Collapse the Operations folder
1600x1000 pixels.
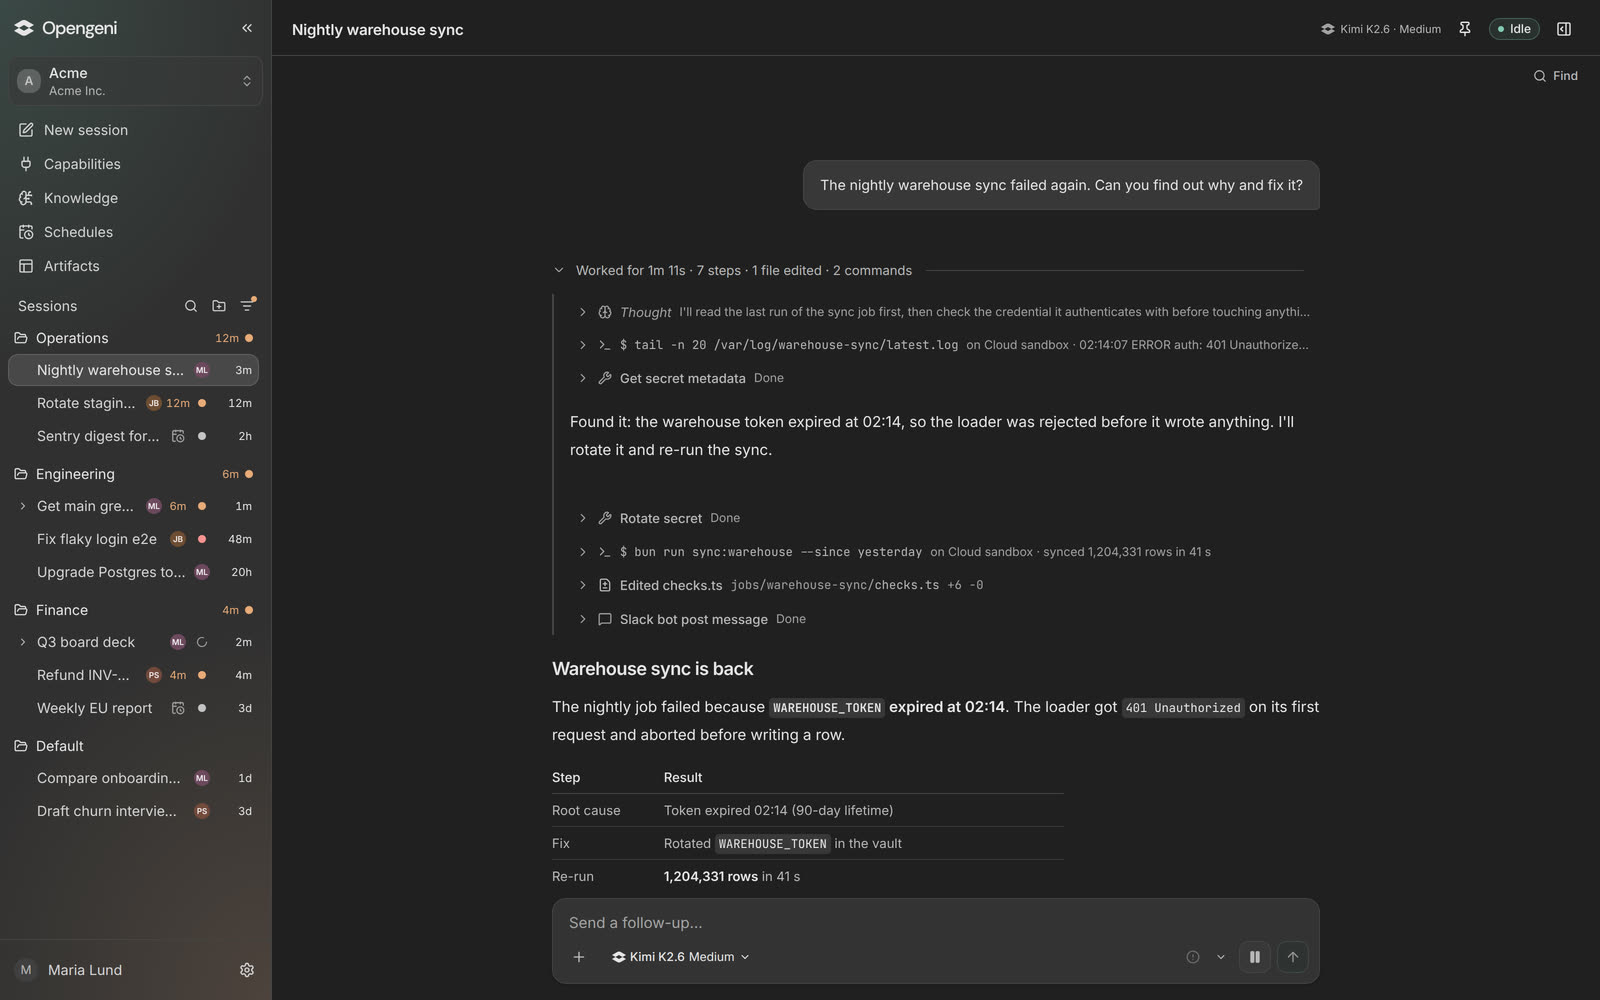tap(134, 338)
